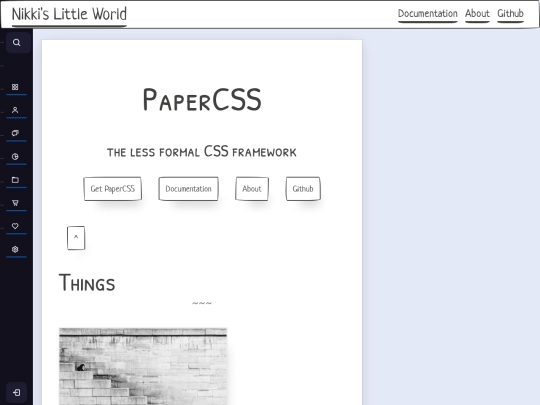
Task: Open the folder icon in sidebar
Action: 15,180
